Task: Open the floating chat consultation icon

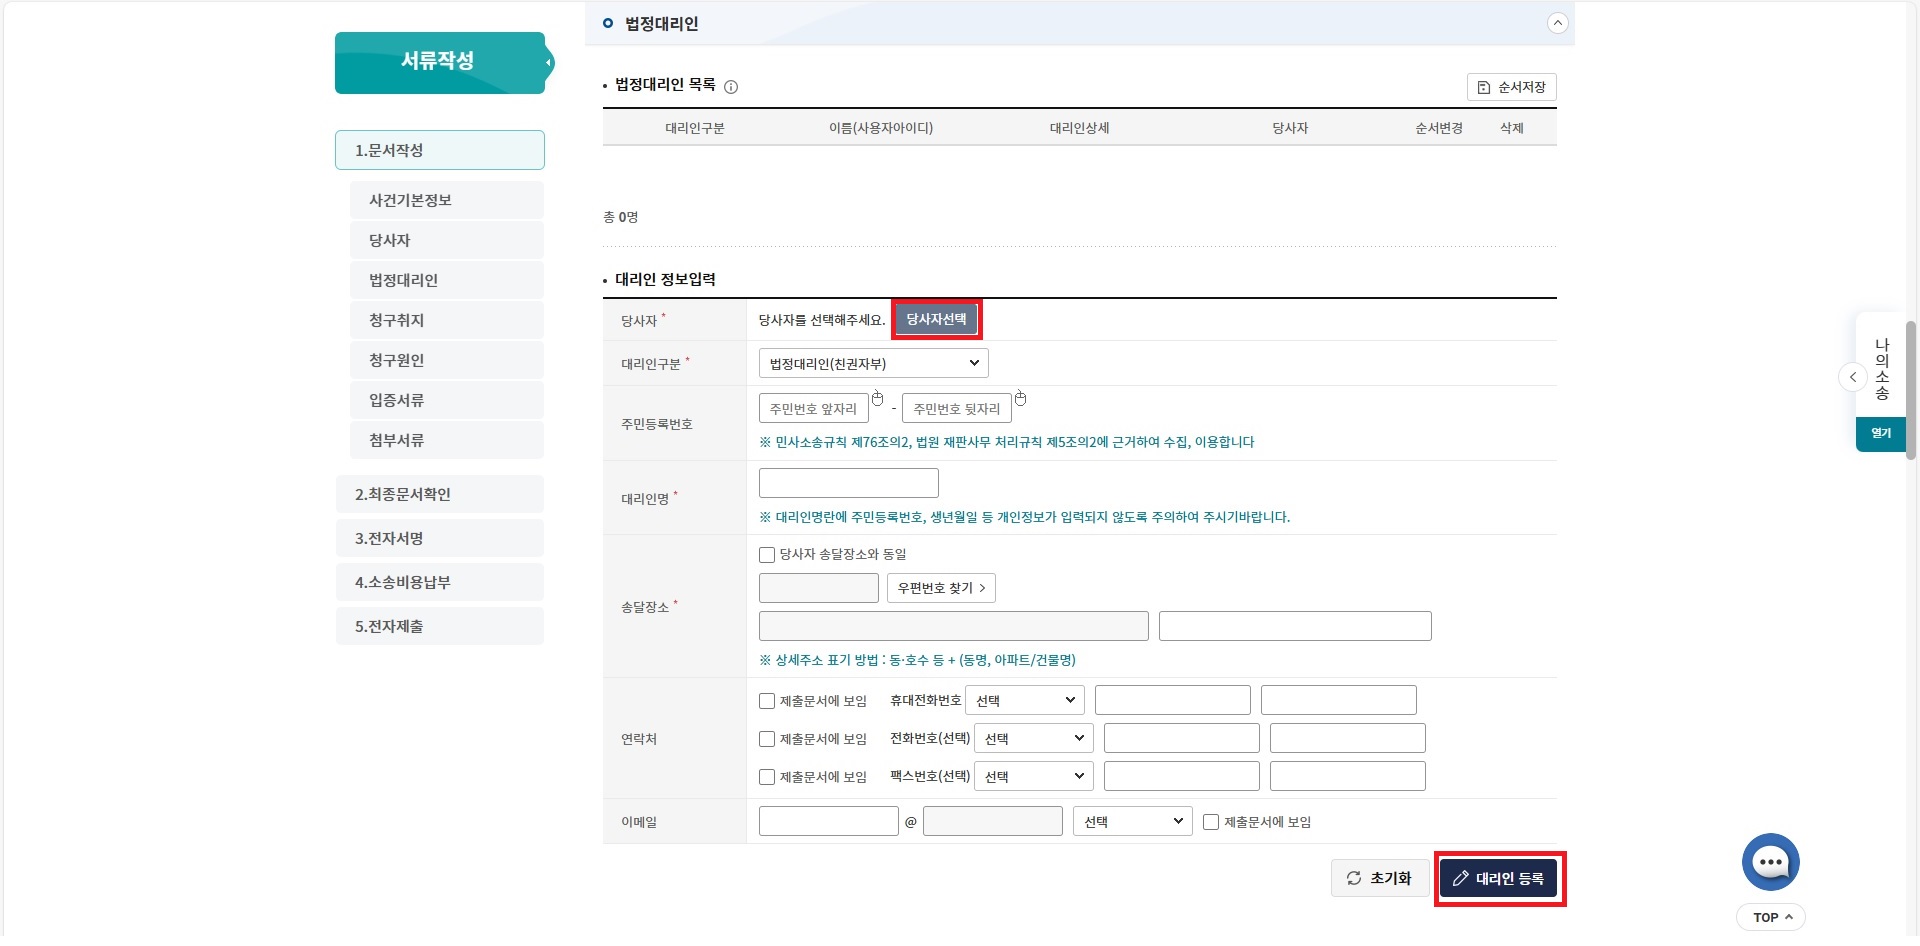Action: coord(1770,862)
